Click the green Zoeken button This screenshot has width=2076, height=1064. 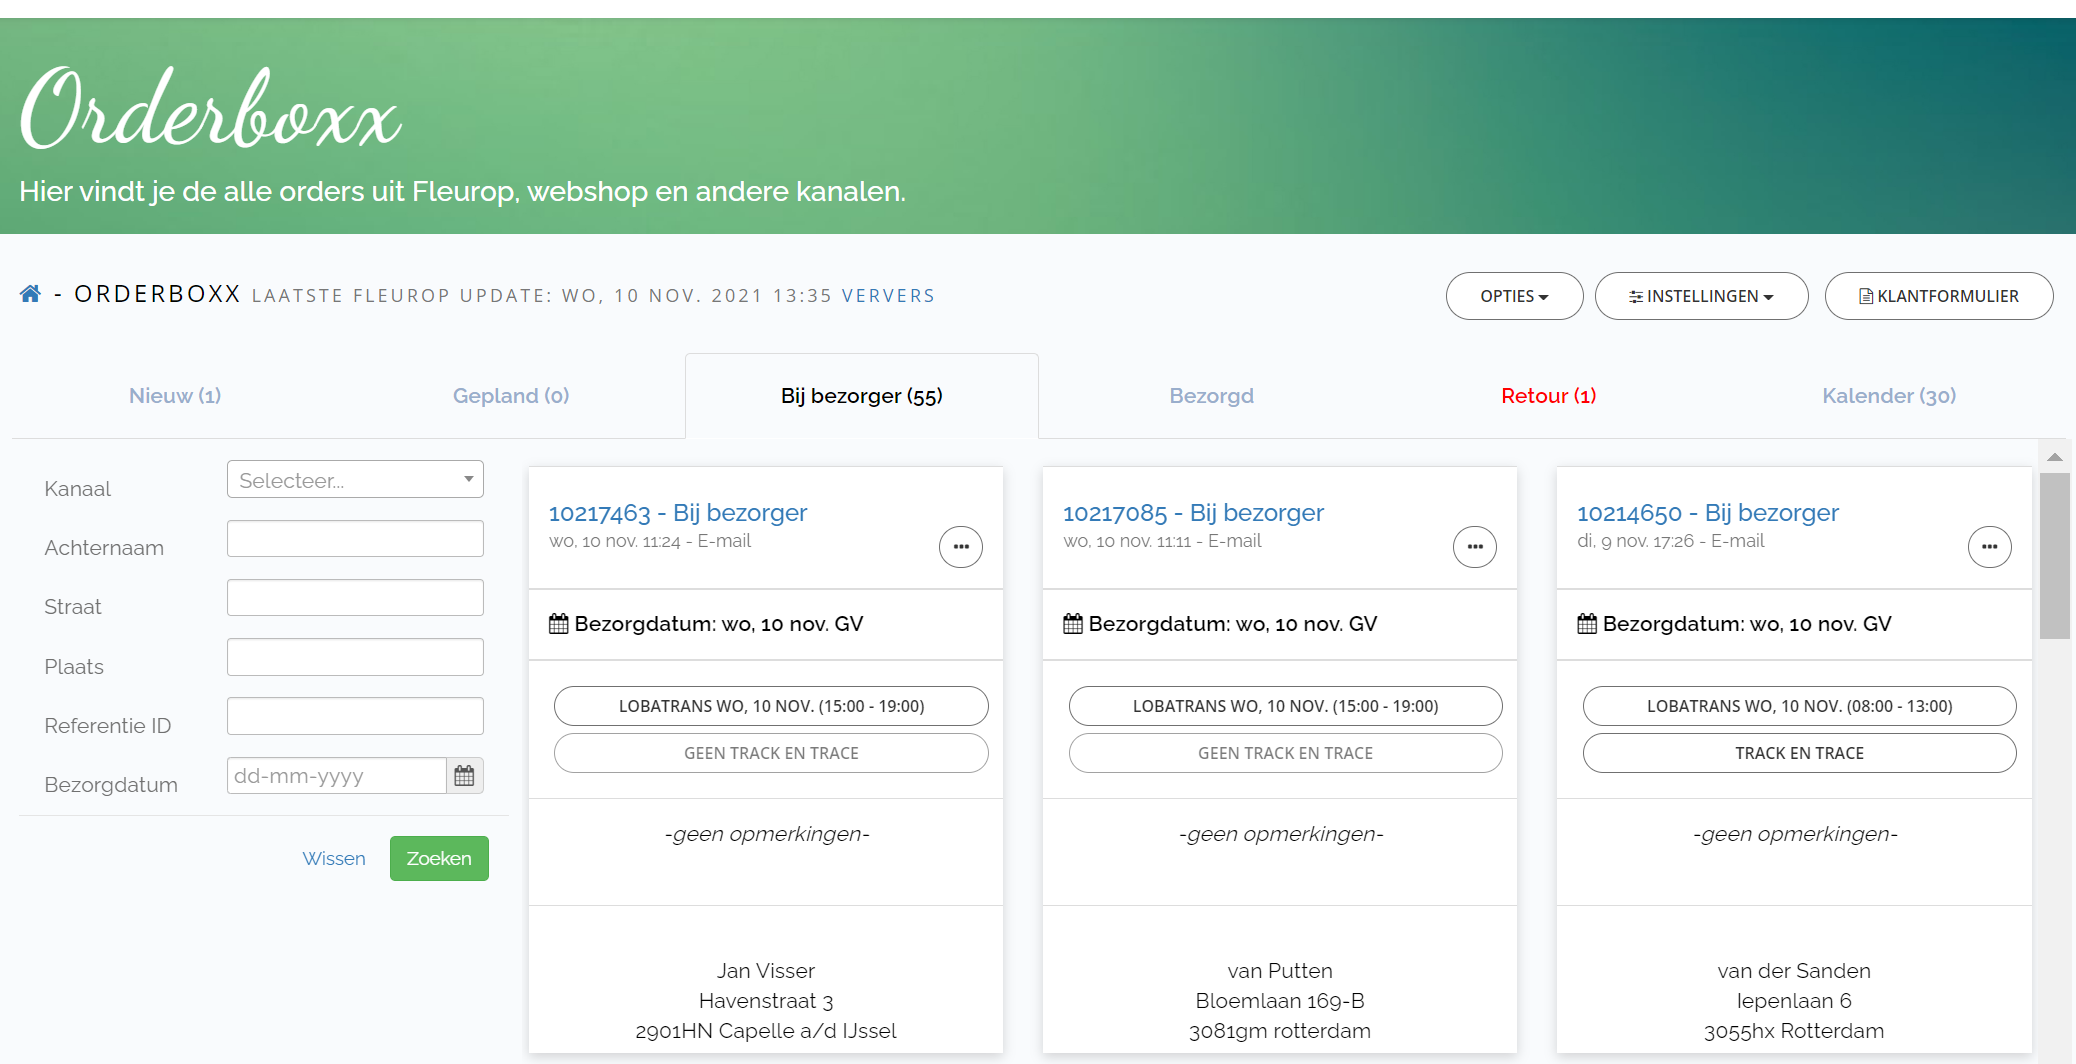pos(439,858)
